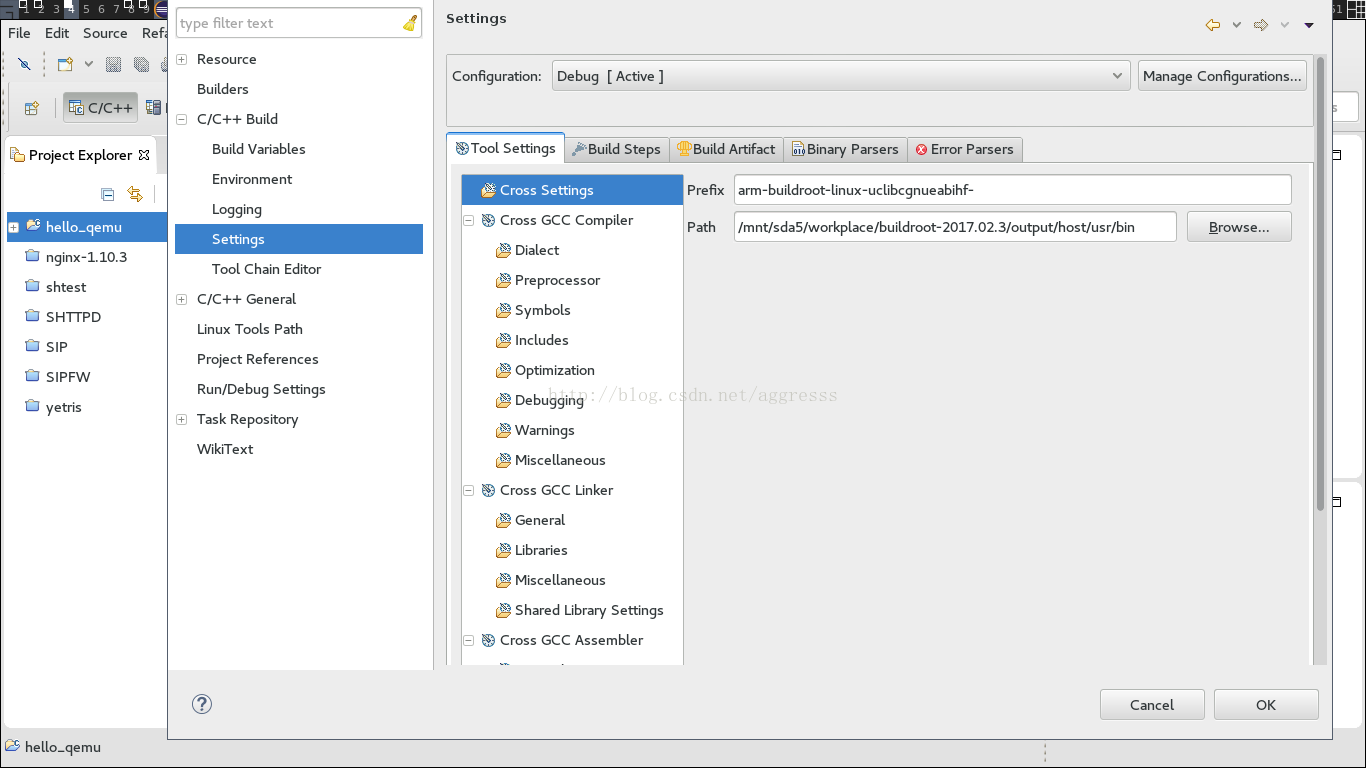Select the nginx-1.10.3 project folder
Screen dimensions: 1366x768
click(86, 257)
